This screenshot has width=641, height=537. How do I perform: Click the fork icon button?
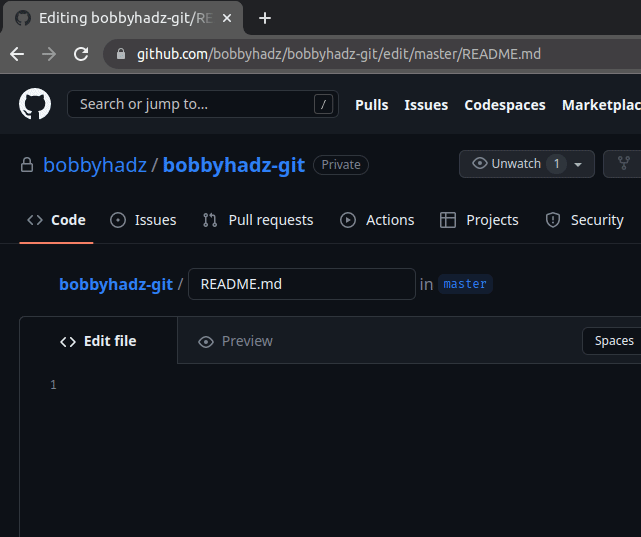[x=623, y=164]
